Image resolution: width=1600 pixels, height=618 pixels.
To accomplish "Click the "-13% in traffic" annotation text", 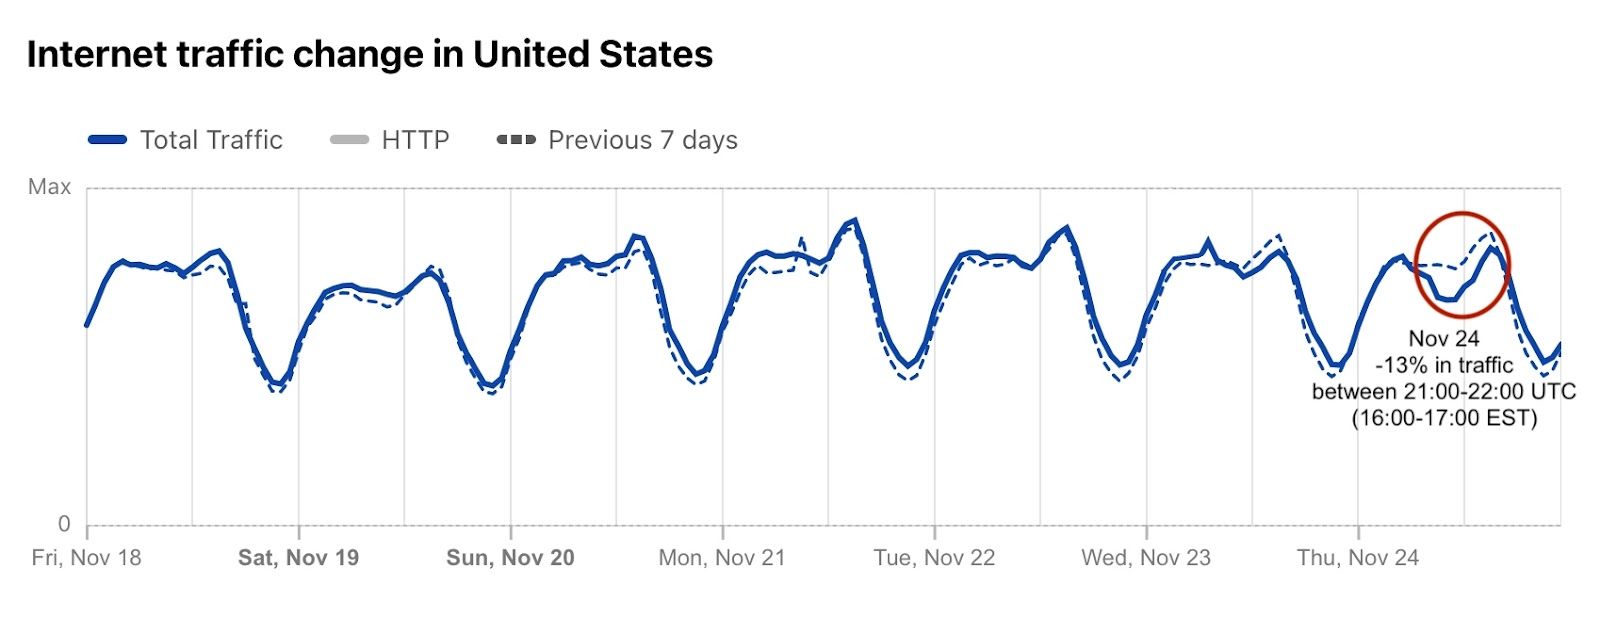I will coord(1444,365).
